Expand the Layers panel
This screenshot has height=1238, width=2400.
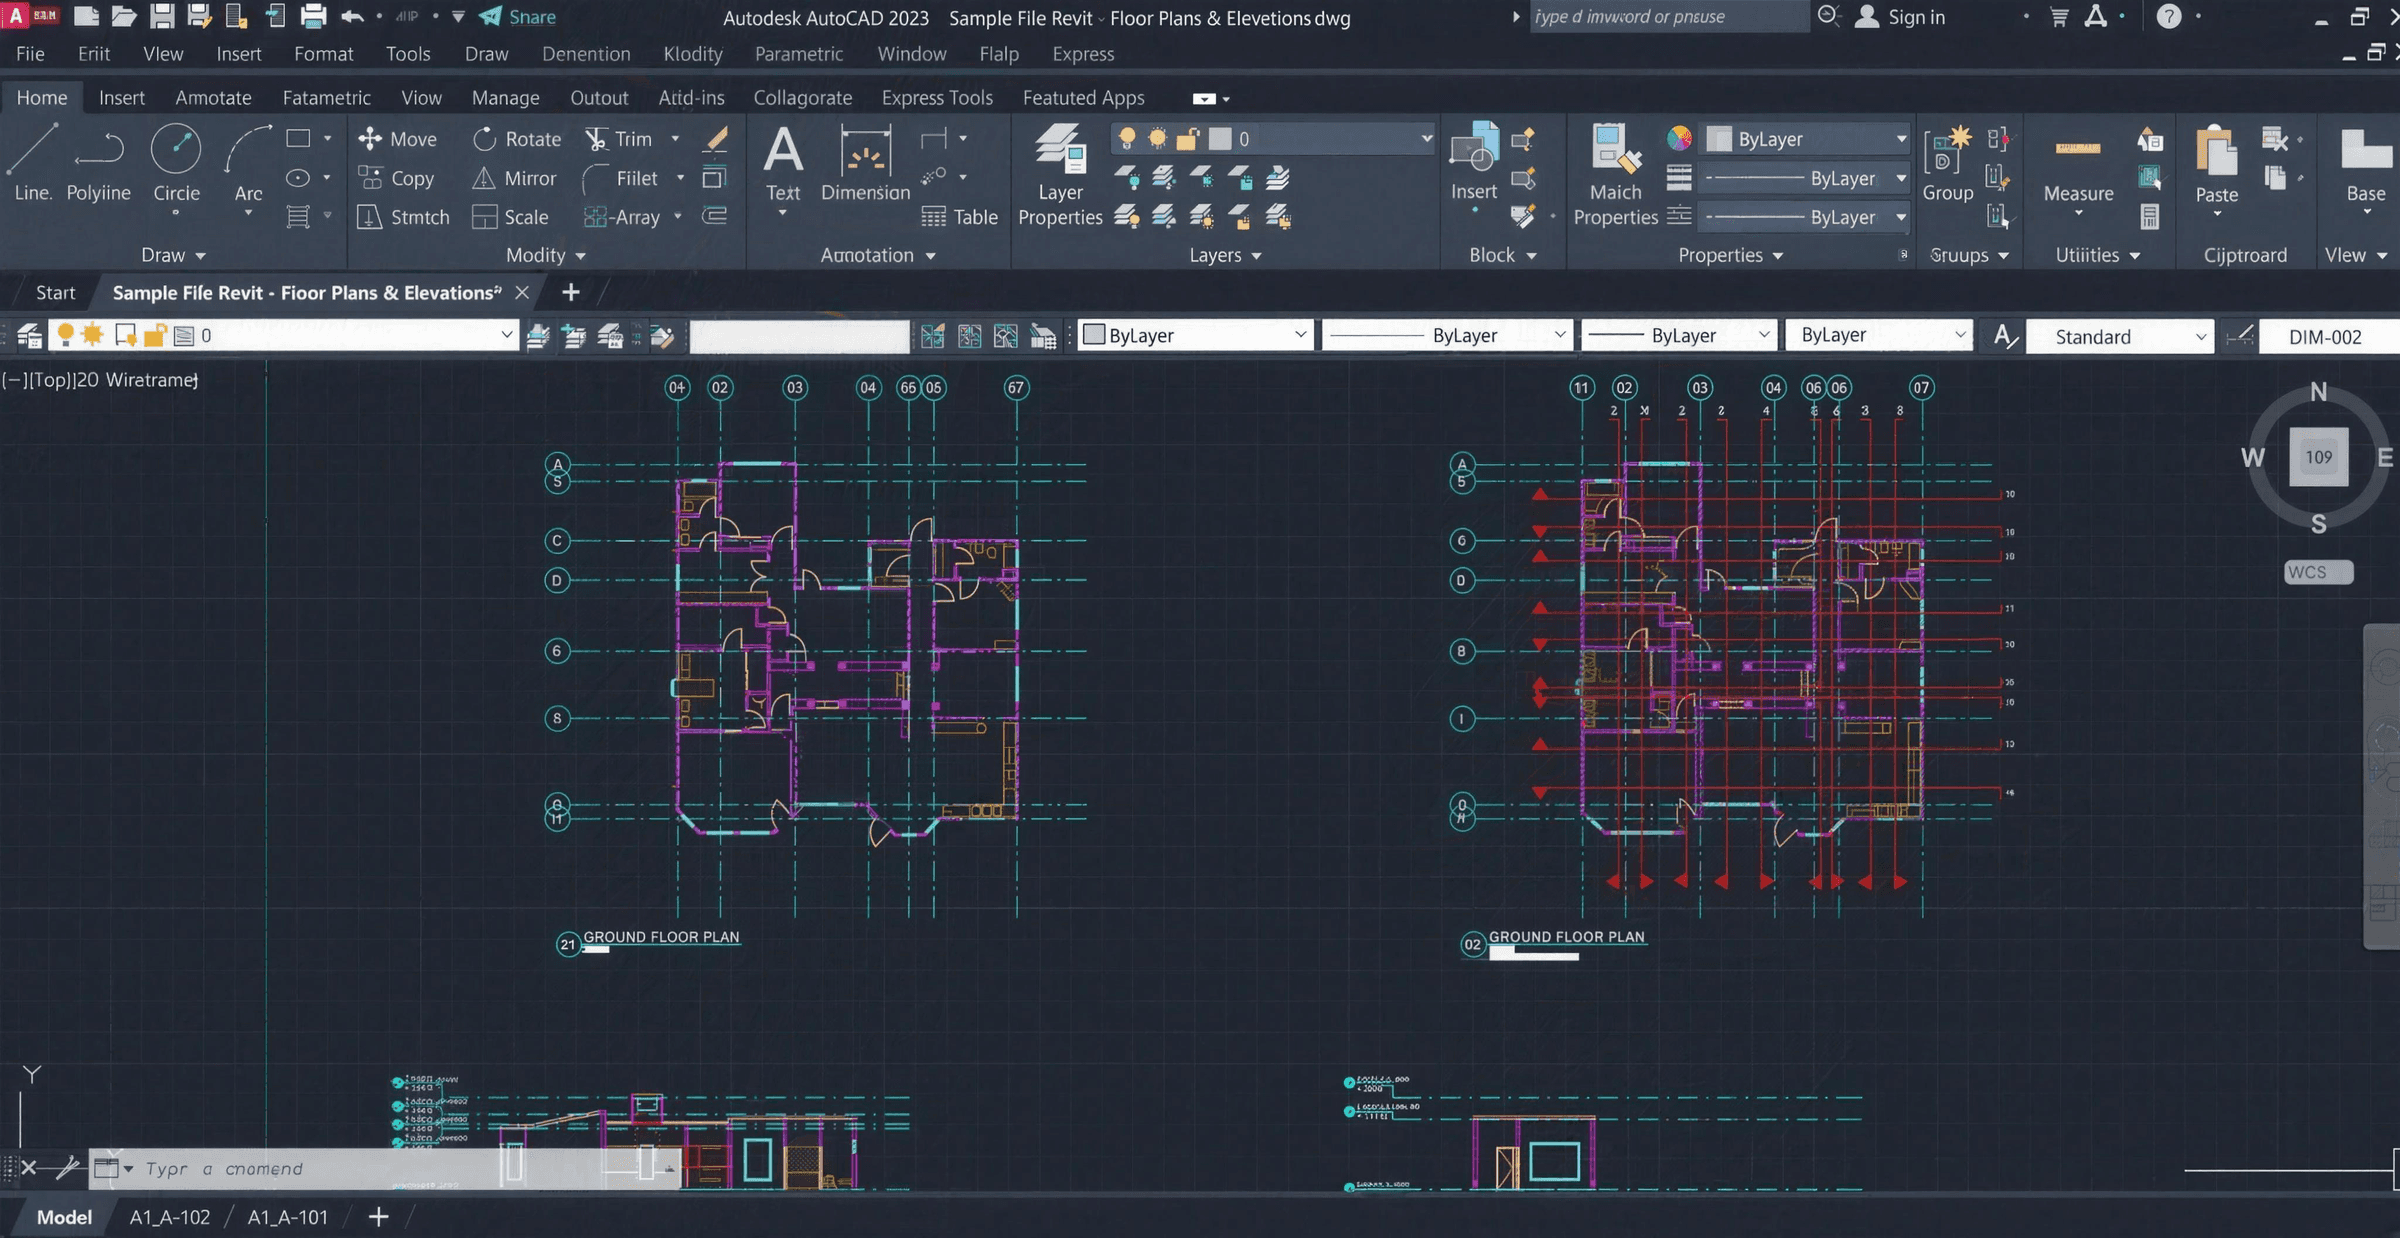click(1225, 255)
